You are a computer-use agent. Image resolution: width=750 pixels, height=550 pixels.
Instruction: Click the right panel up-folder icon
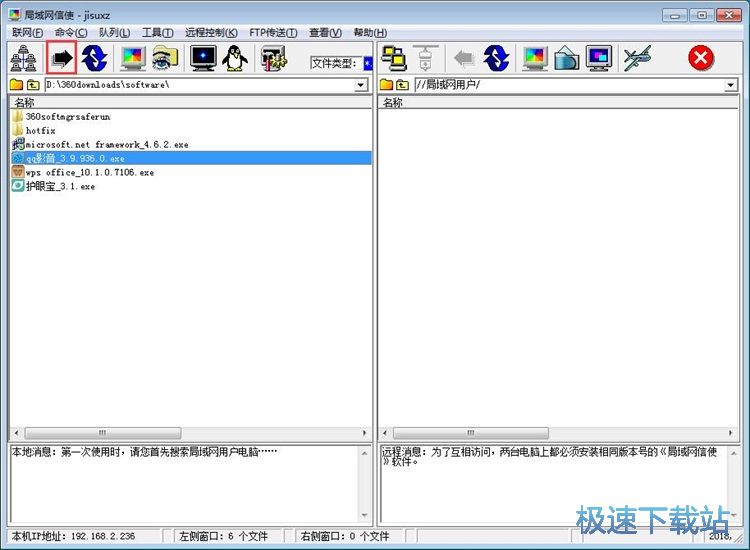point(403,85)
